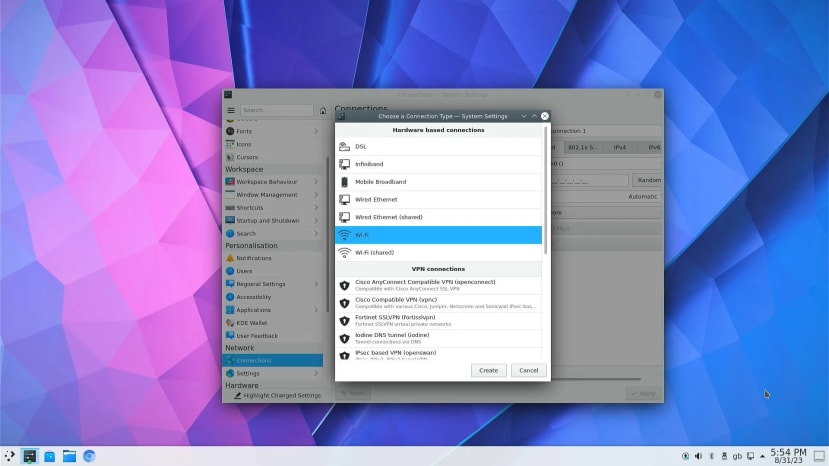
Task: Open the KDE application launcher
Action: click(10, 456)
